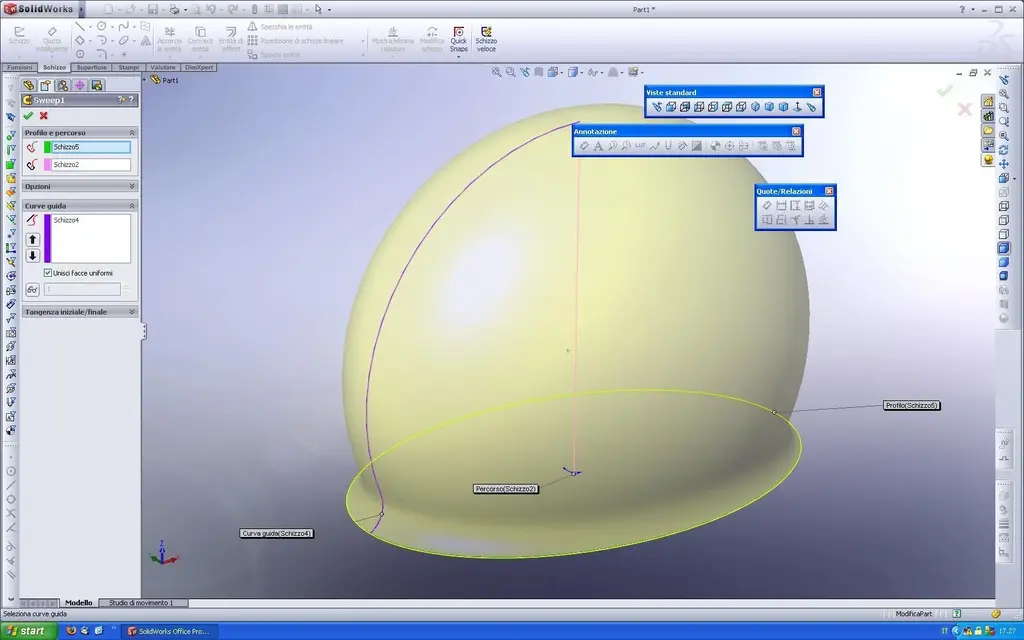
Task: Click the Curva guida(Schizzo4) callout label
Action: [277, 534]
